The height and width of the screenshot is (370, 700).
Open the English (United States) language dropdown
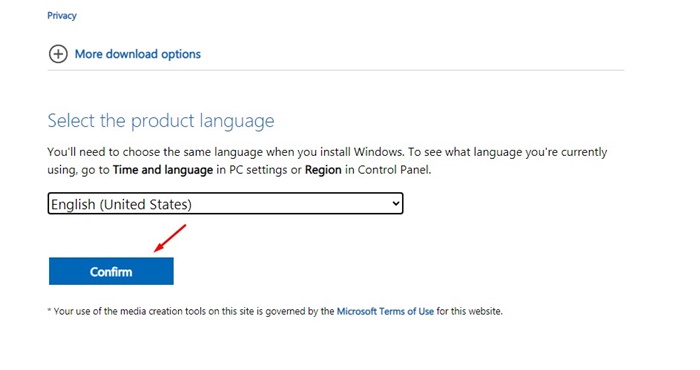coord(225,204)
